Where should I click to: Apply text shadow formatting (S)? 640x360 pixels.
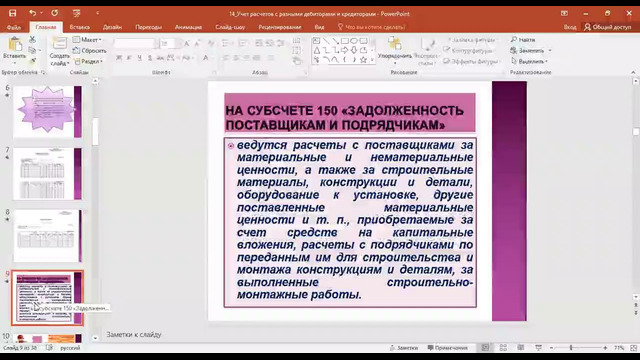[150, 58]
